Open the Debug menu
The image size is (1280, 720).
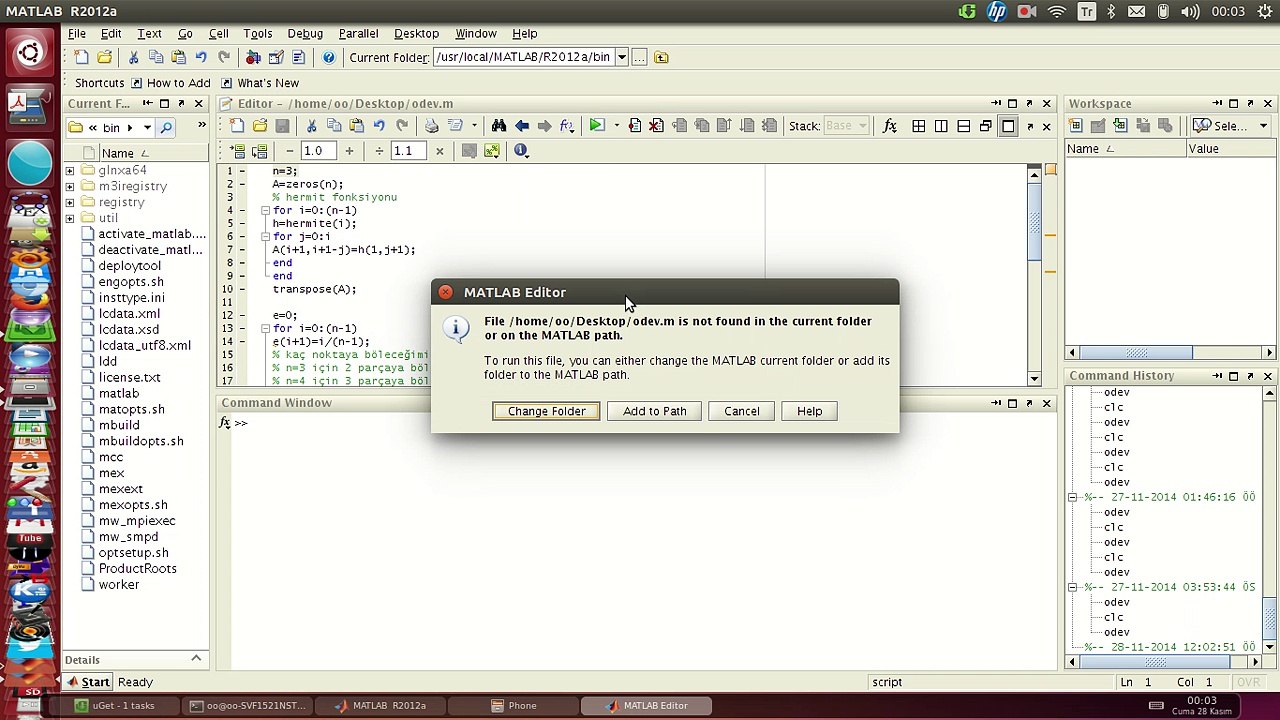(x=305, y=33)
